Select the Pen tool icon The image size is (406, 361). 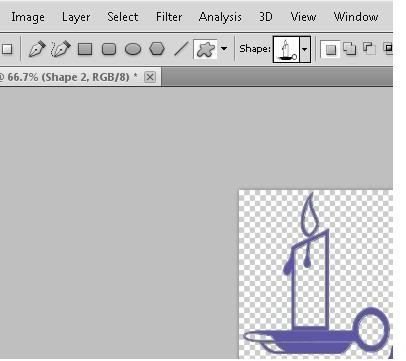click(x=37, y=49)
